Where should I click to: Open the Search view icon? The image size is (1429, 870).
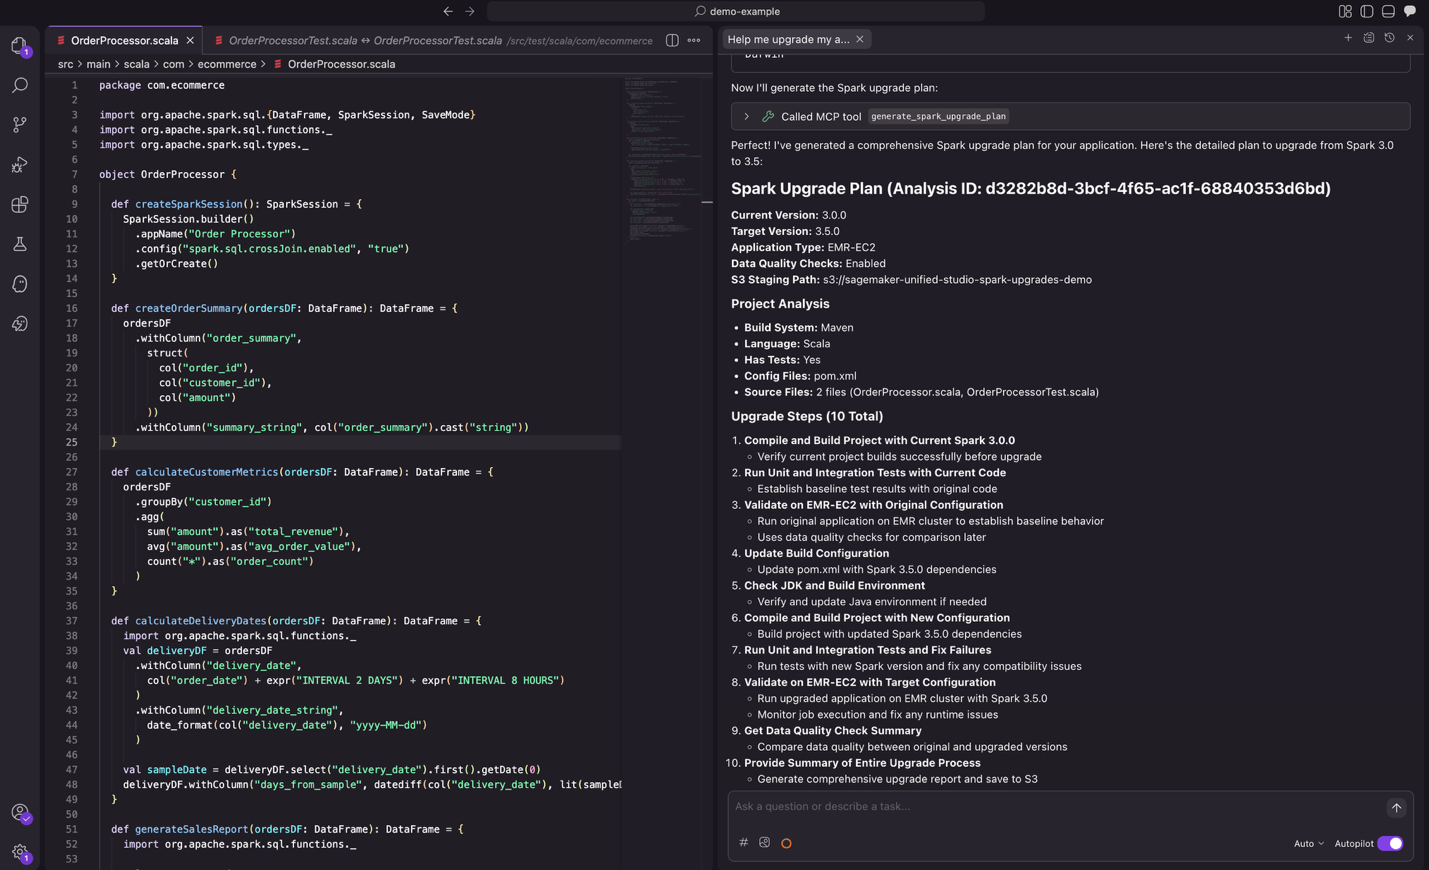(19, 86)
